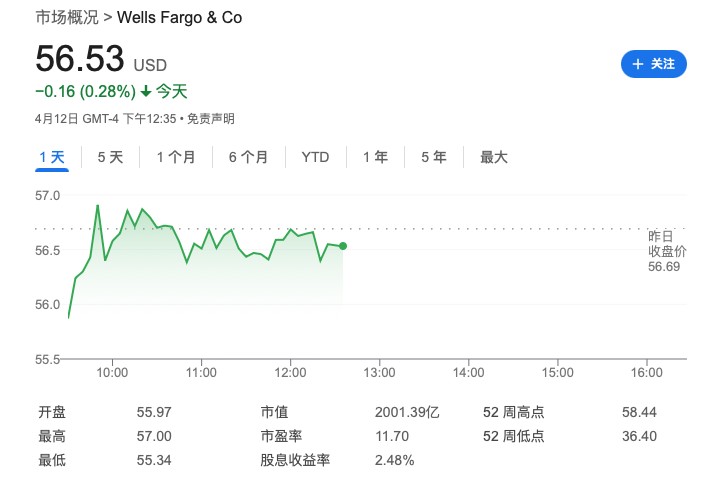Open the 免责声明 disclaimer link
Image resolution: width=713 pixels, height=478 pixels.
pyautogui.click(x=211, y=119)
